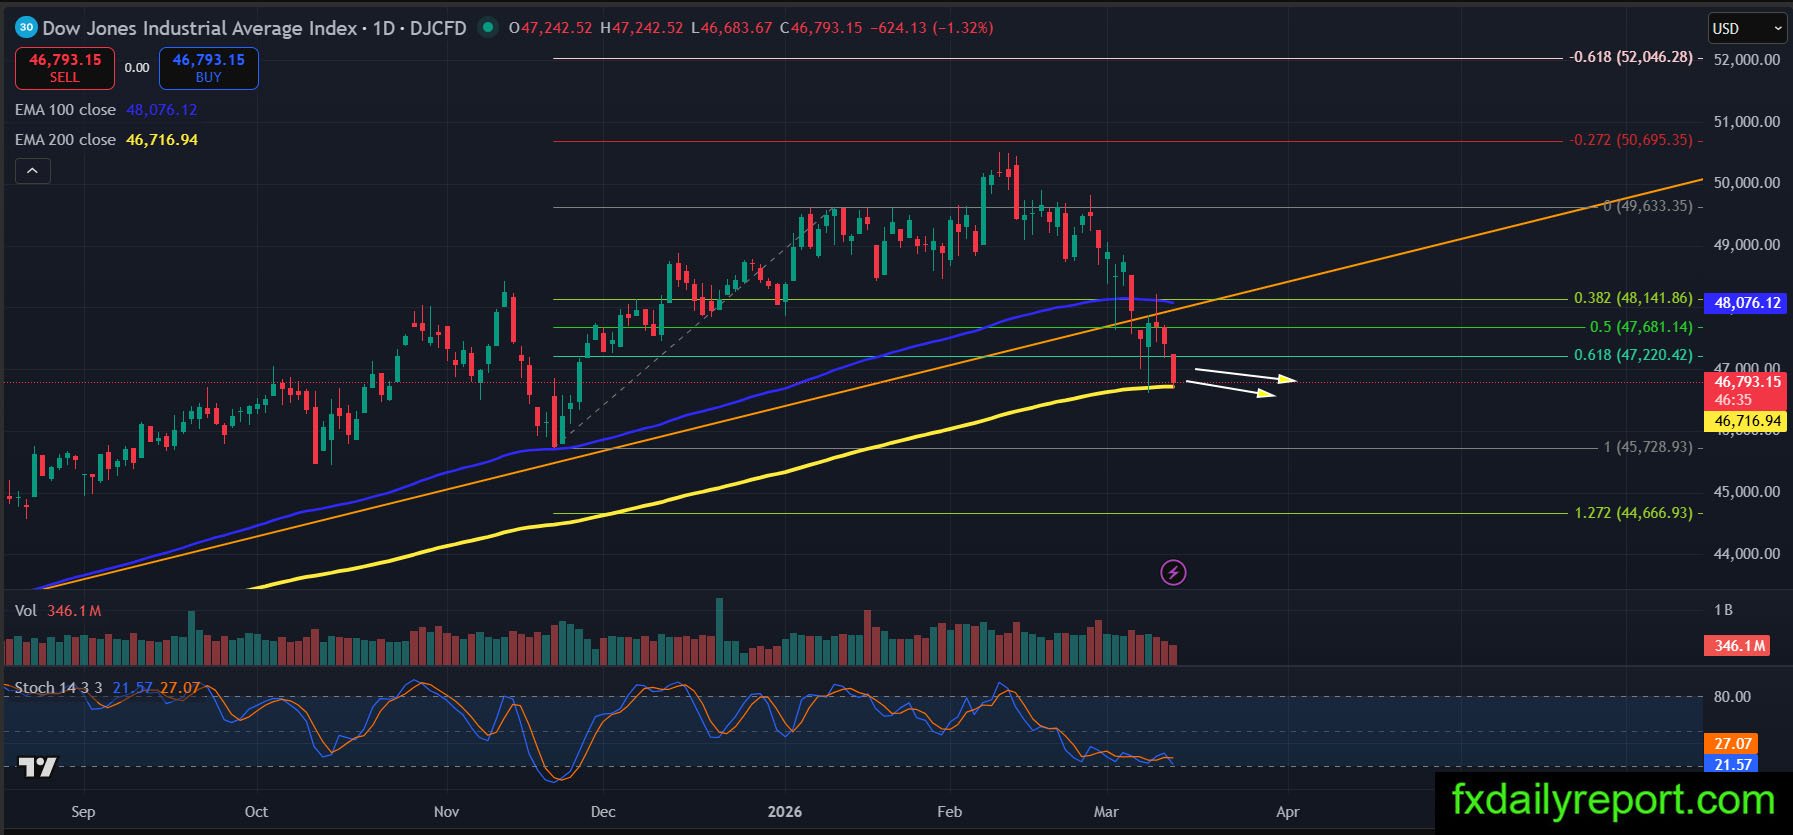Click the 49,000.00 price axis level

[x=1747, y=245]
